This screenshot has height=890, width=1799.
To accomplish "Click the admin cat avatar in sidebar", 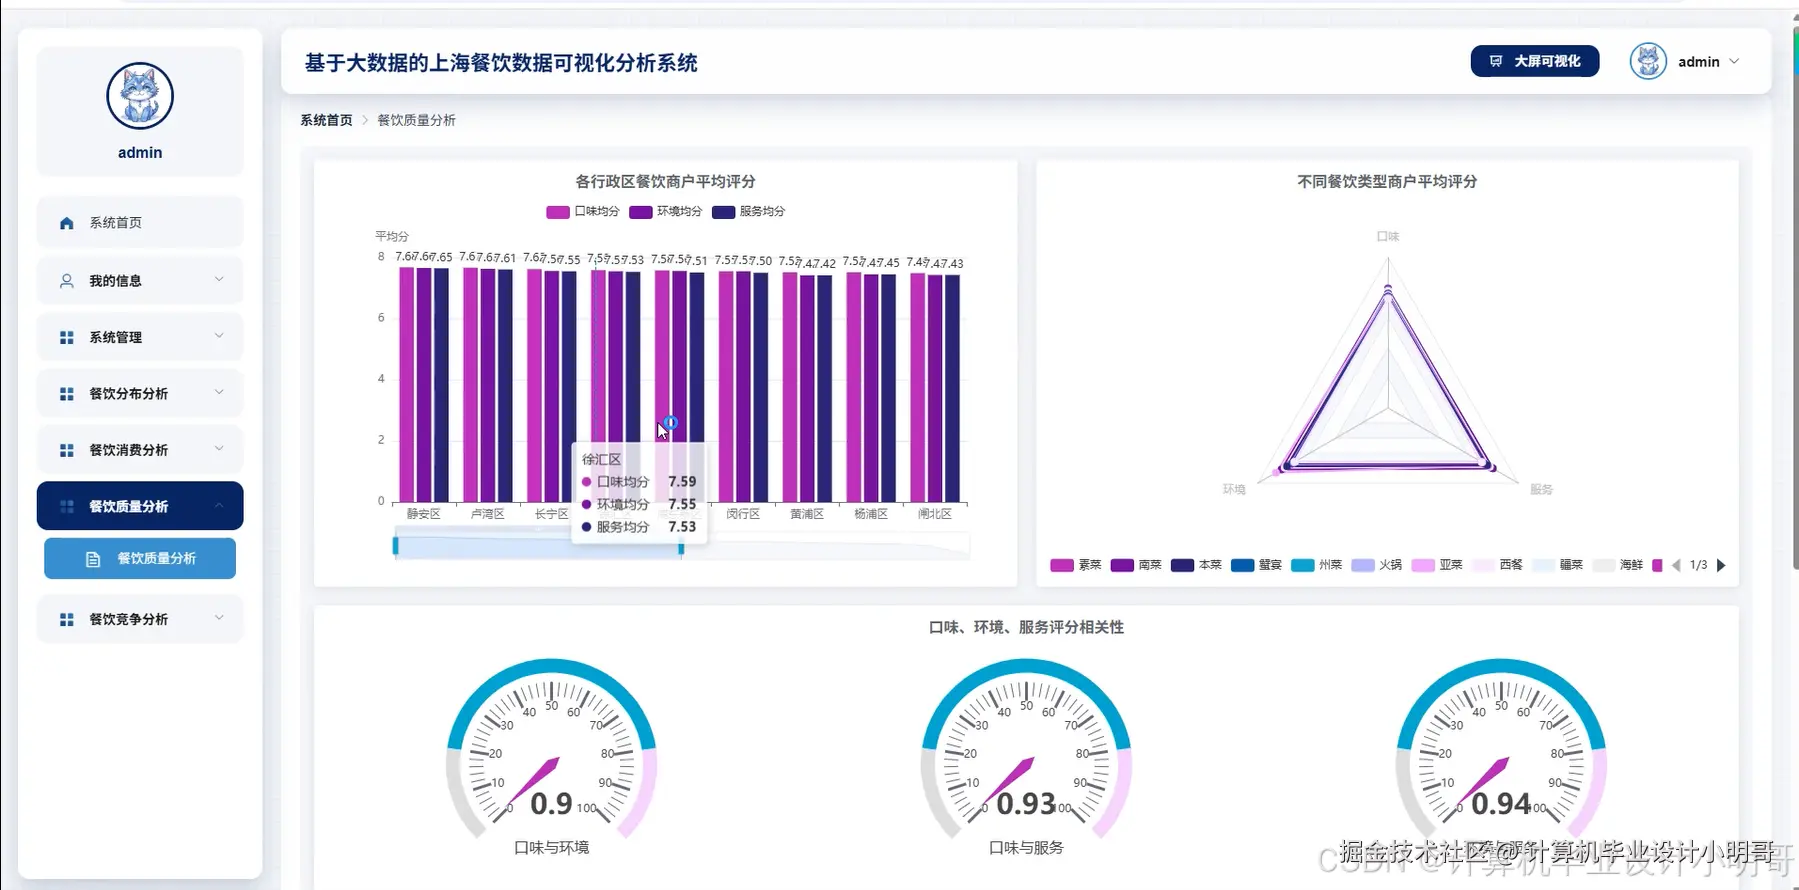I will tap(140, 96).
